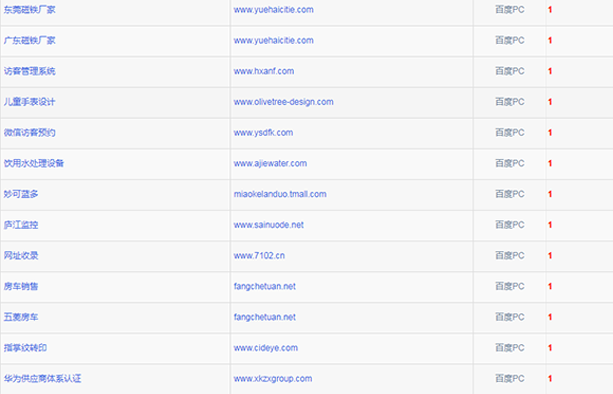Visit www.yuehaicitie.com in the 东莞磁铁厂家 row
This screenshot has height=394, width=613.
(x=274, y=10)
